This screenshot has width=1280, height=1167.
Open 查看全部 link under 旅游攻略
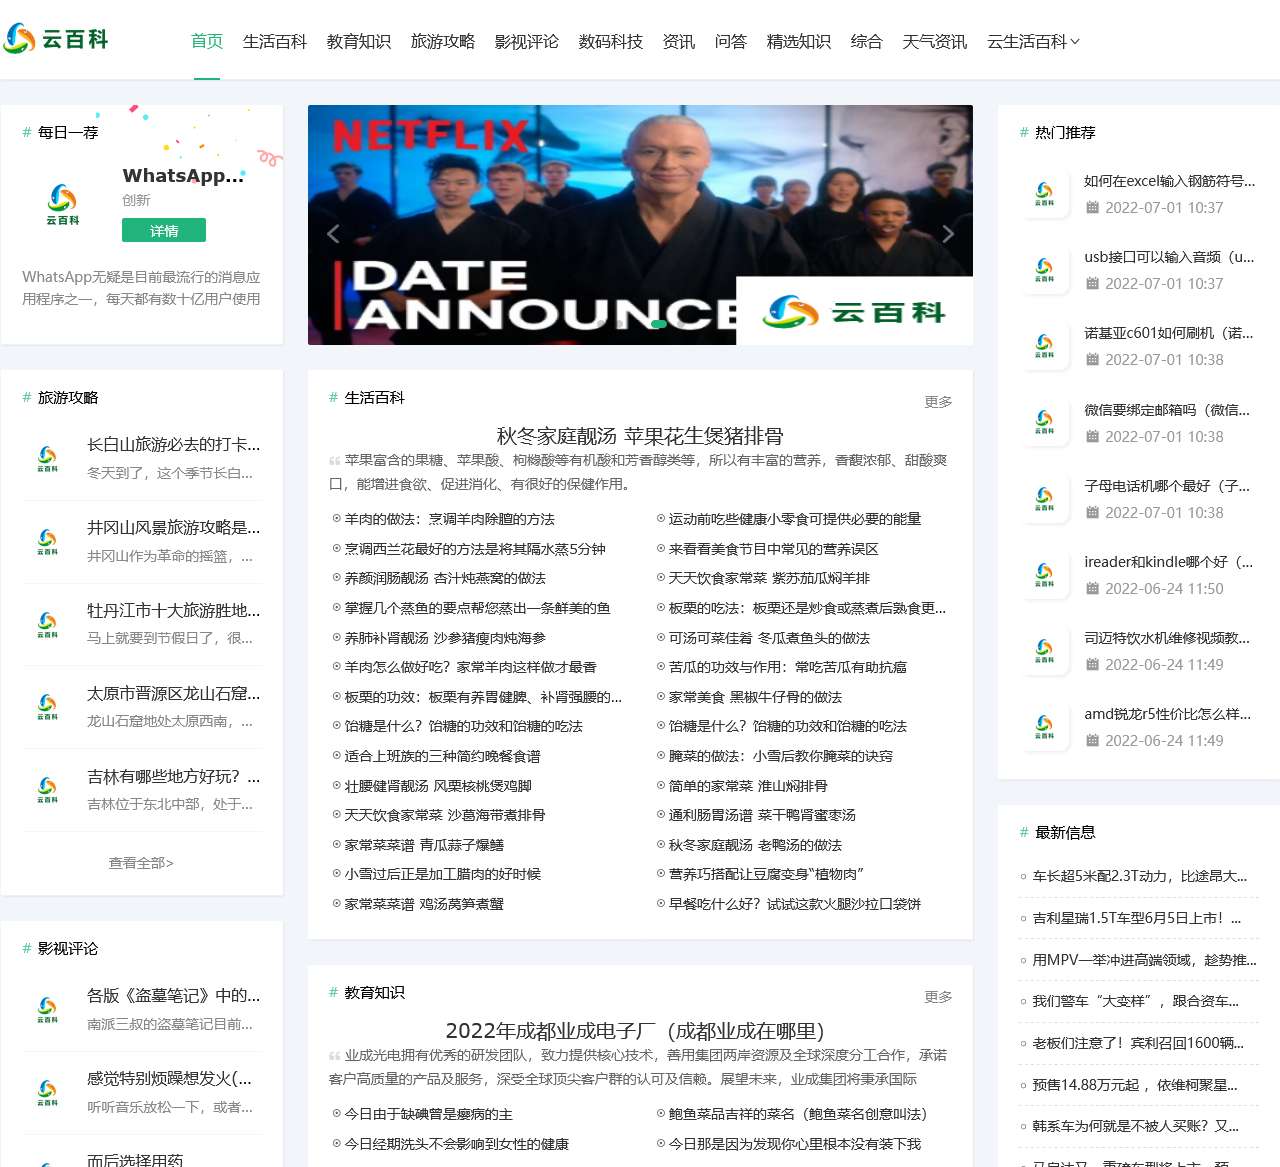[141, 862]
